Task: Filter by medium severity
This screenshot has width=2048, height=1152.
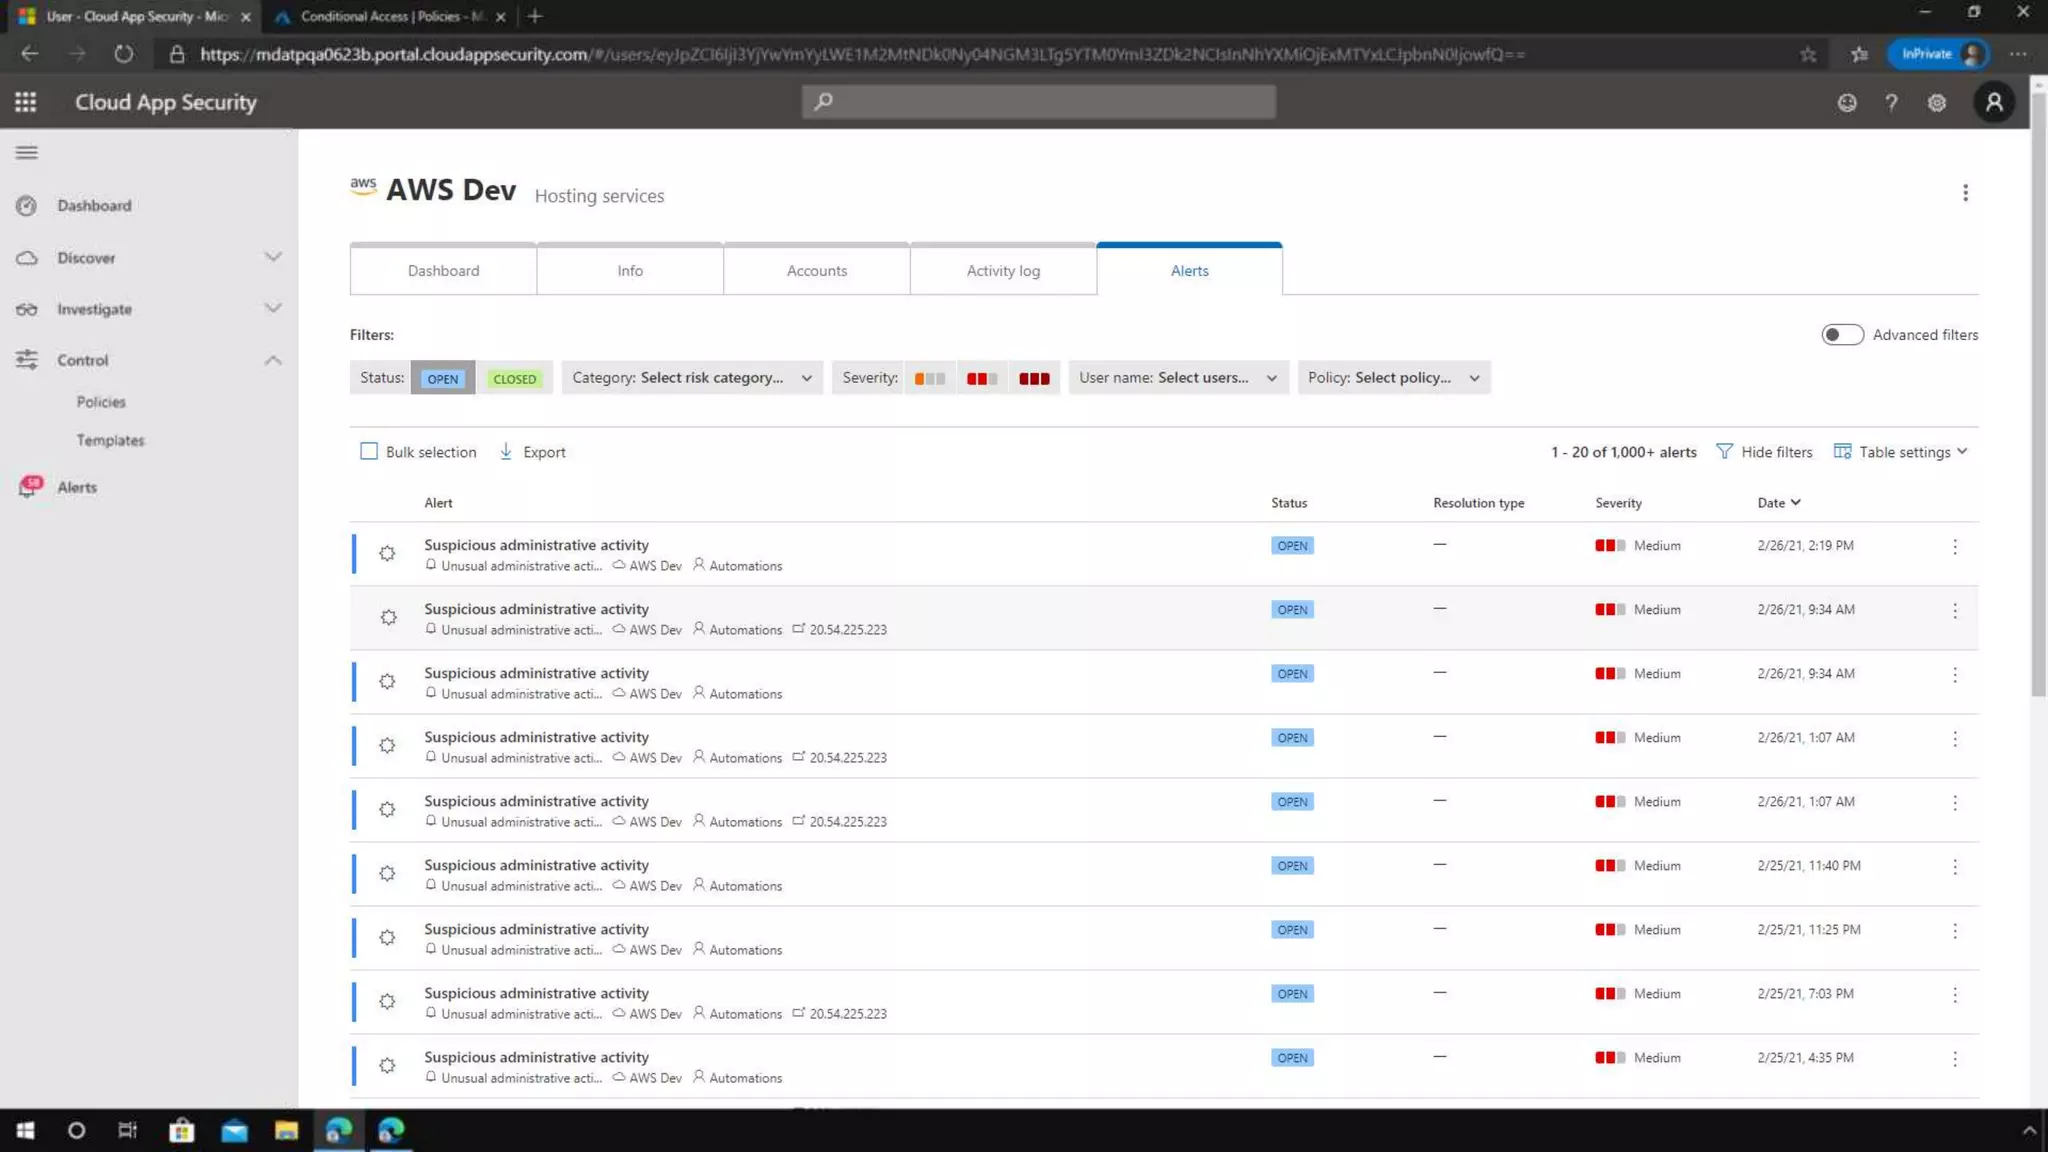Action: pyautogui.click(x=982, y=378)
